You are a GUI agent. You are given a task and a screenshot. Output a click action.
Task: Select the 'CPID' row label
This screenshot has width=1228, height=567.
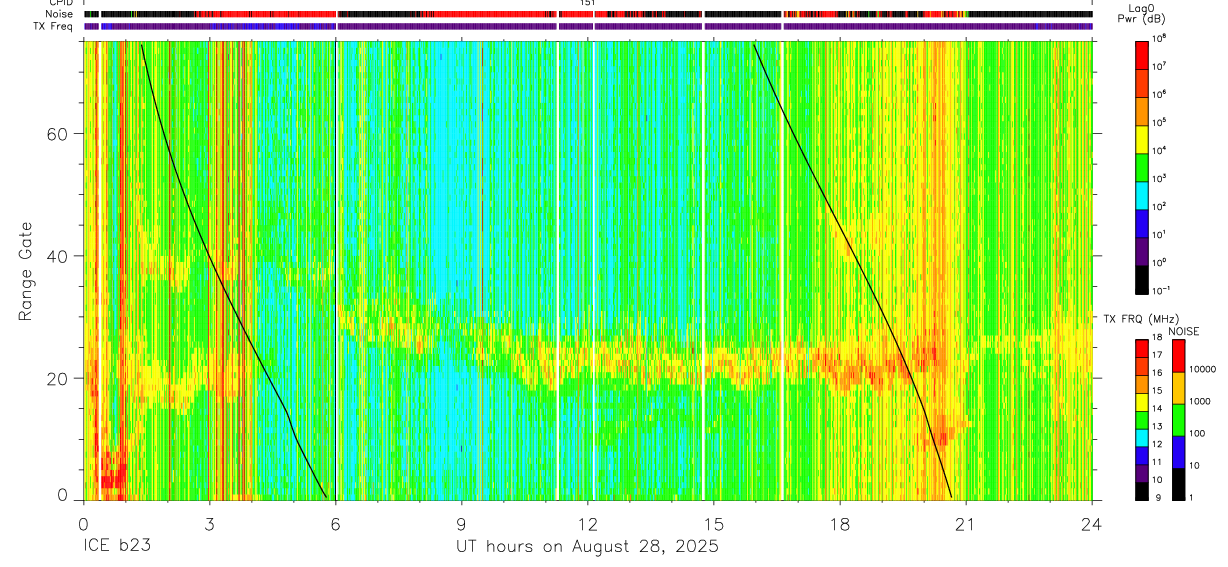pos(61,3)
